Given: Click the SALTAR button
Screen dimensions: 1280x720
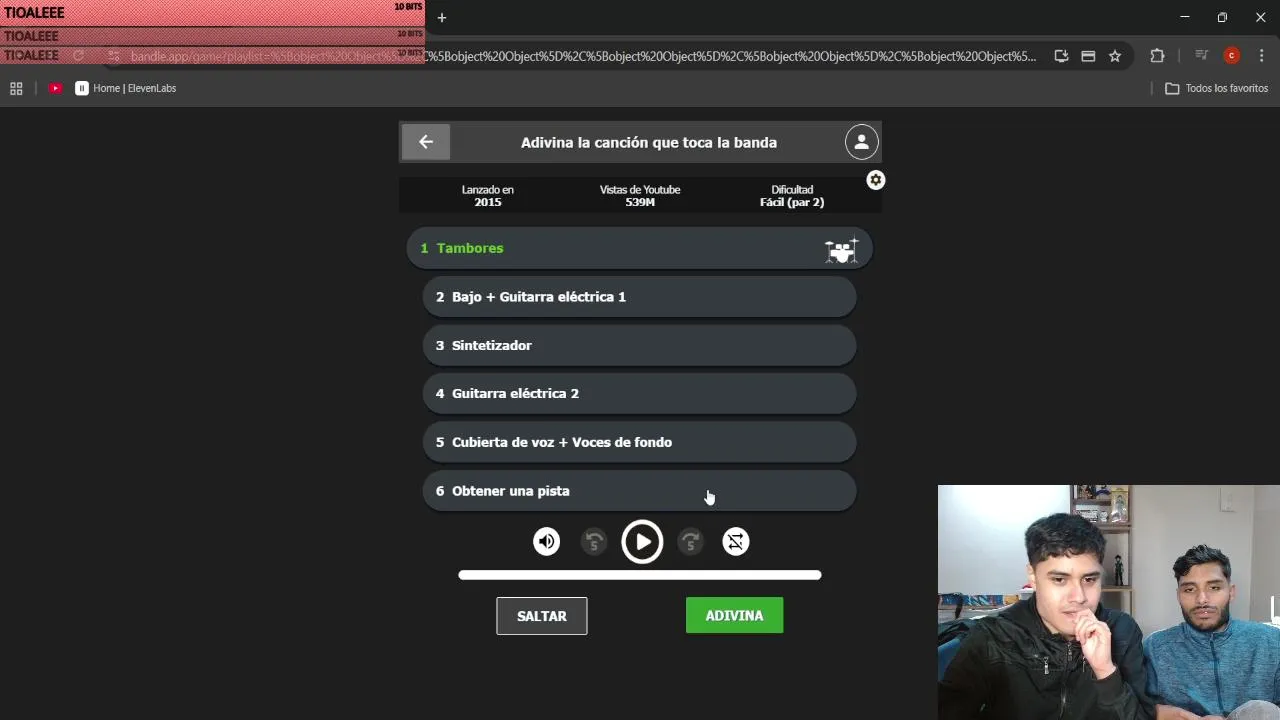Looking at the screenshot, I should (x=542, y=616).
